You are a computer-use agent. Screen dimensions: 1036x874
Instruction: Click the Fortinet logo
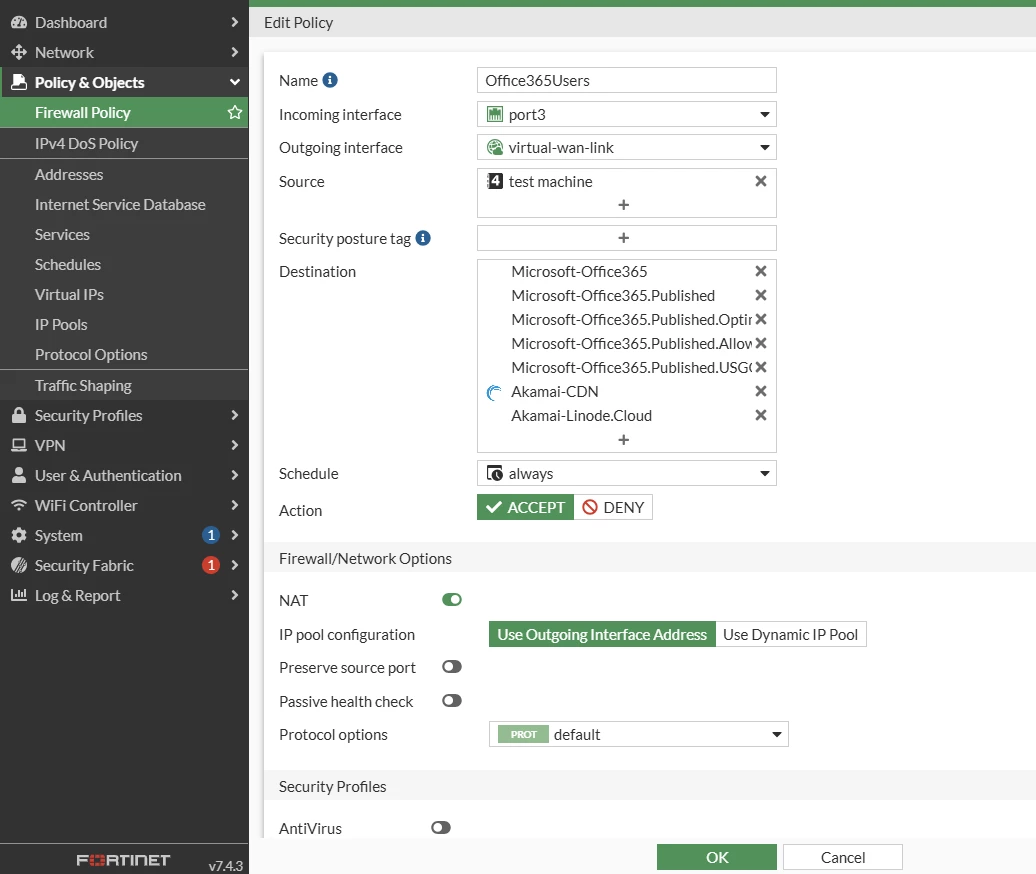coord(123,859)
